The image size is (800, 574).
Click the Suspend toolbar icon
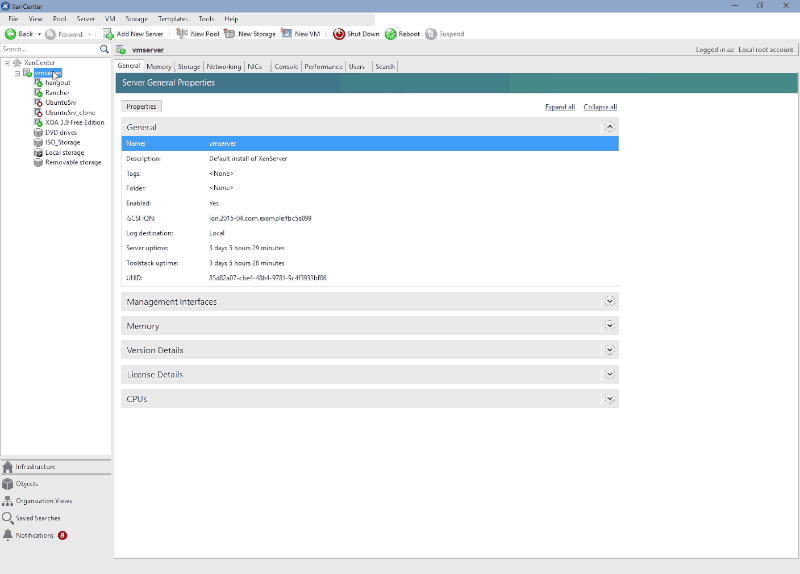(x=431, y=34)
